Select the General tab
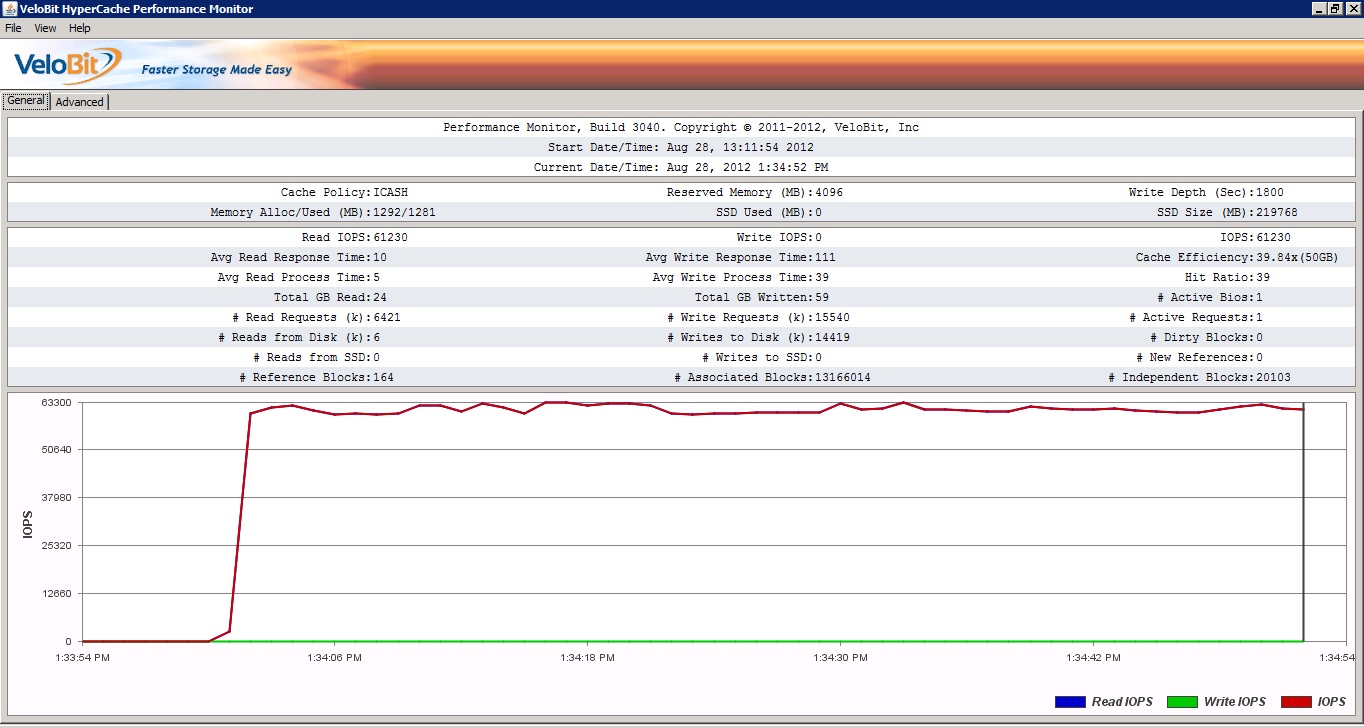The width and height of the screenshot is (1364, 728). pyautogui.click(x=26, y=101)
